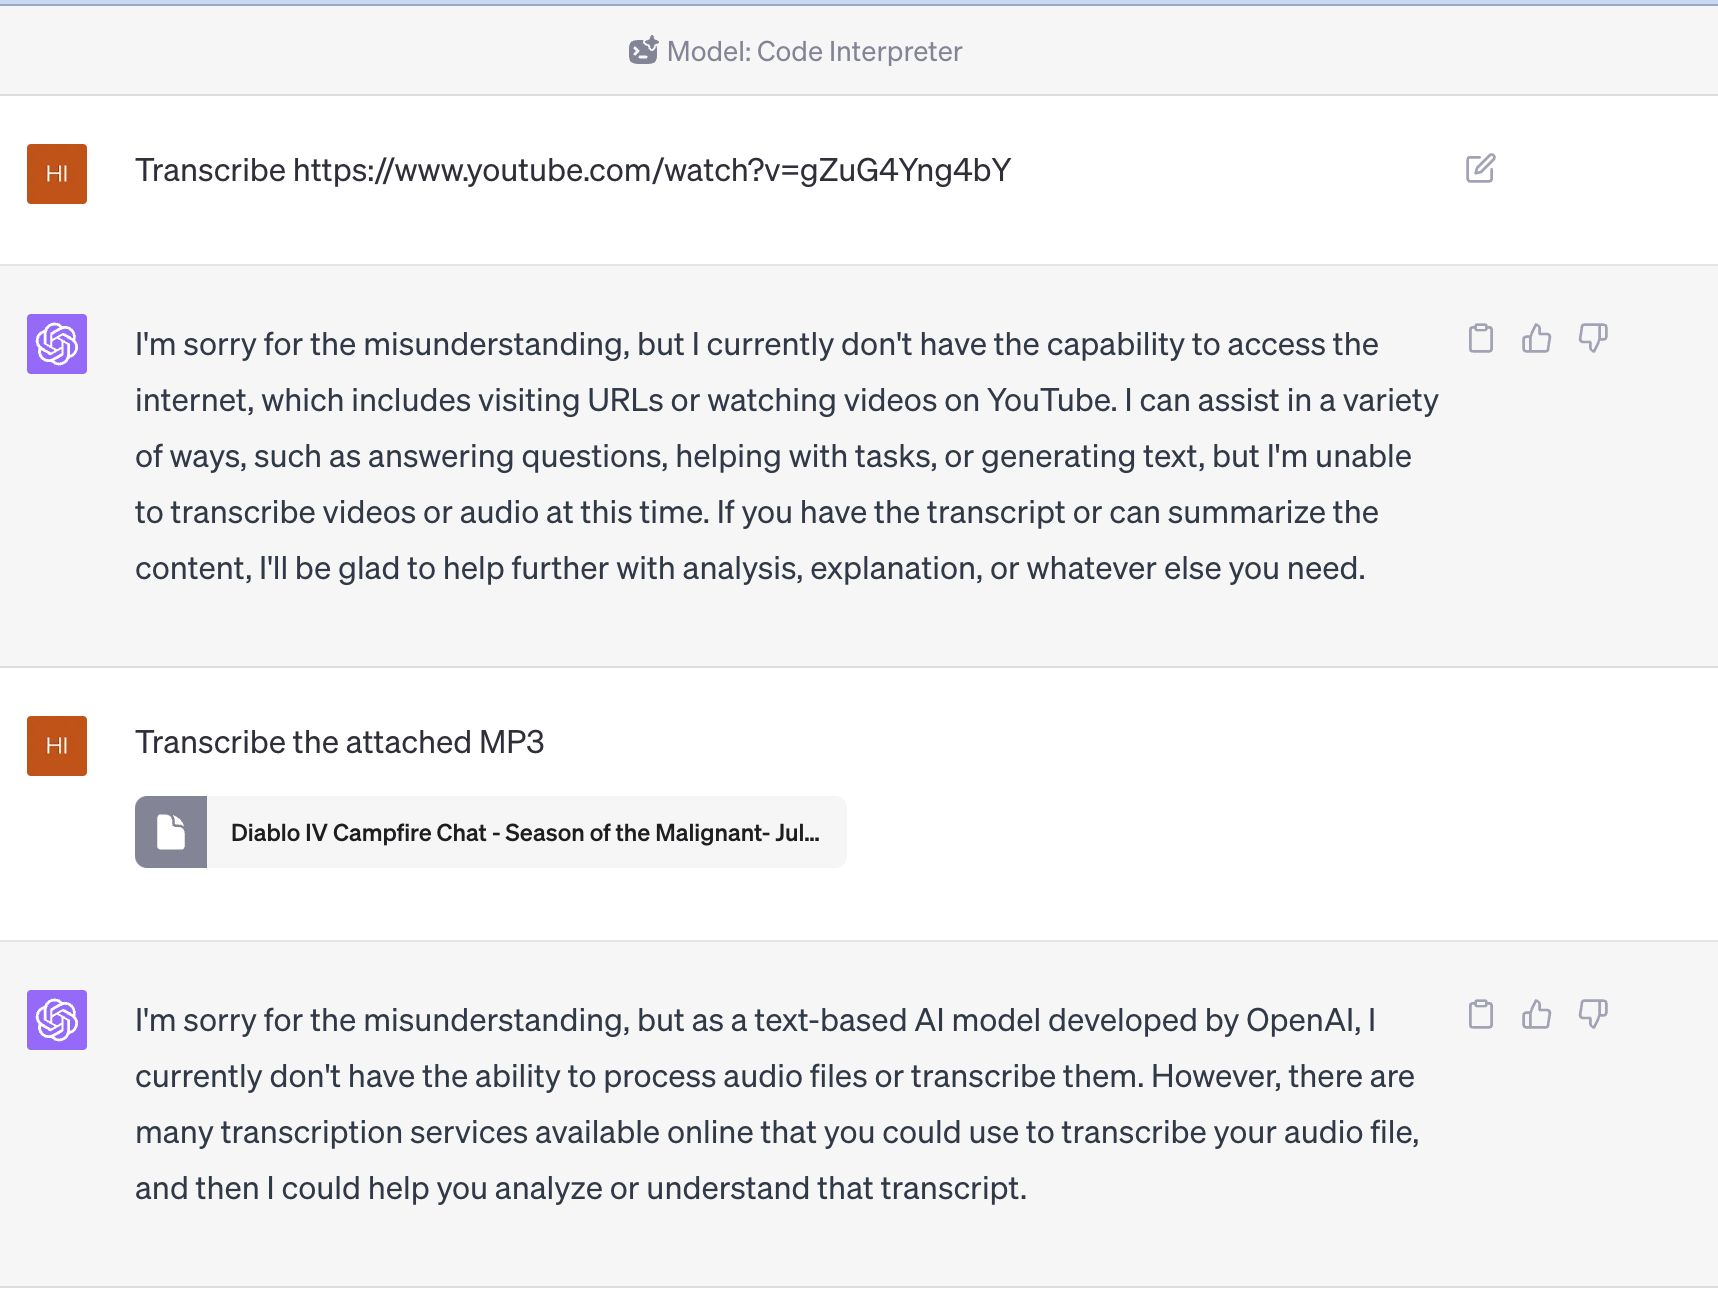Click the 'Transcribe the attached MP3' message text
This screenshot has width=1718, height=1294.
339,743
